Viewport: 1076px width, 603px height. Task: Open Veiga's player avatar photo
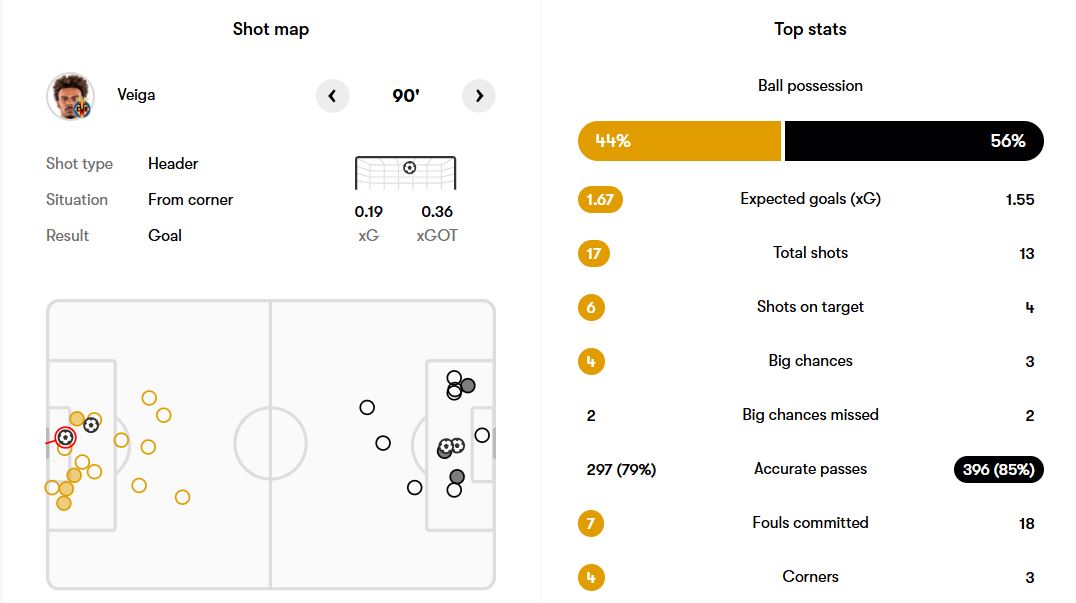pos(70,96)
